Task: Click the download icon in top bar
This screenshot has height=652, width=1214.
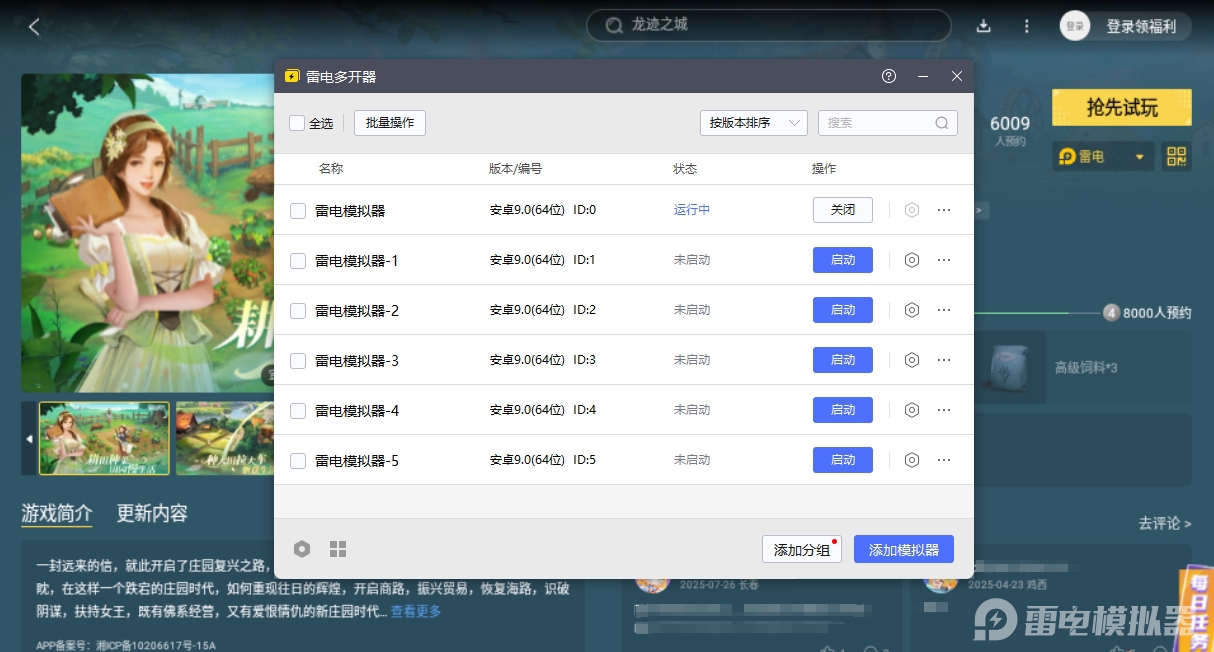Action: pyautogui.click(x=983, y=26)
